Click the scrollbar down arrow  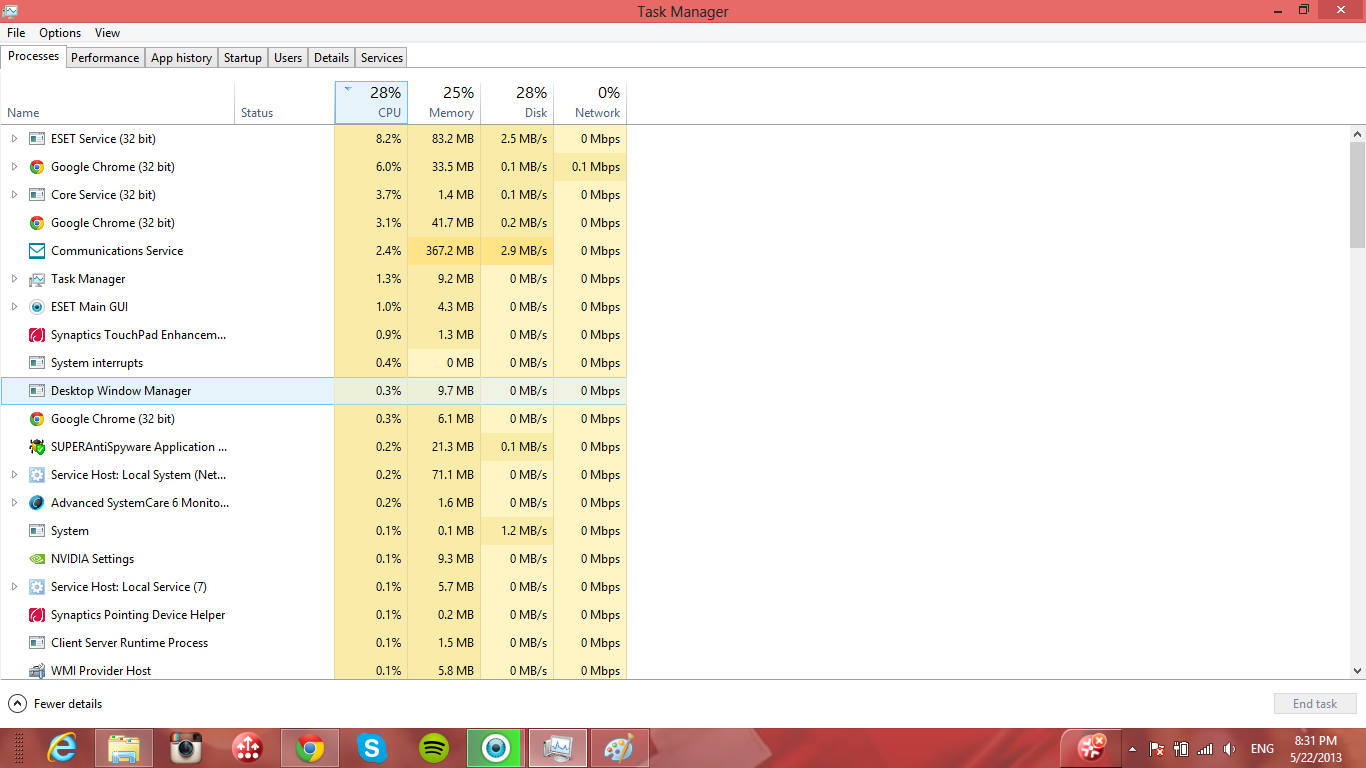1357,671
